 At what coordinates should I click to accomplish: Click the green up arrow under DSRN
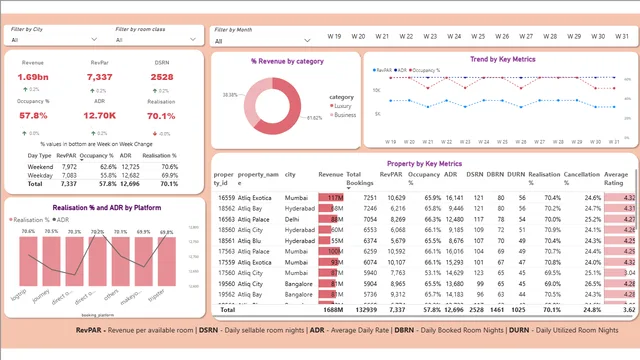click(x=155, y=91)
